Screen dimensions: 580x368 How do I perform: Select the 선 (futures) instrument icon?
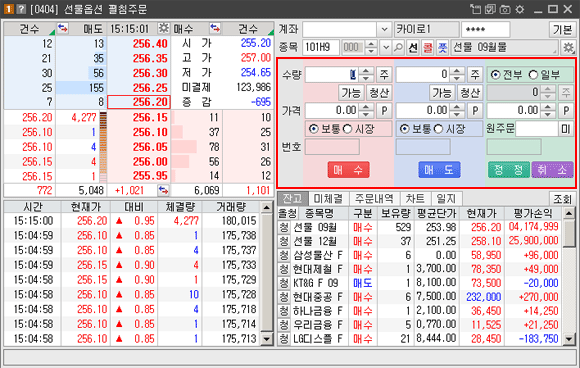413,47
